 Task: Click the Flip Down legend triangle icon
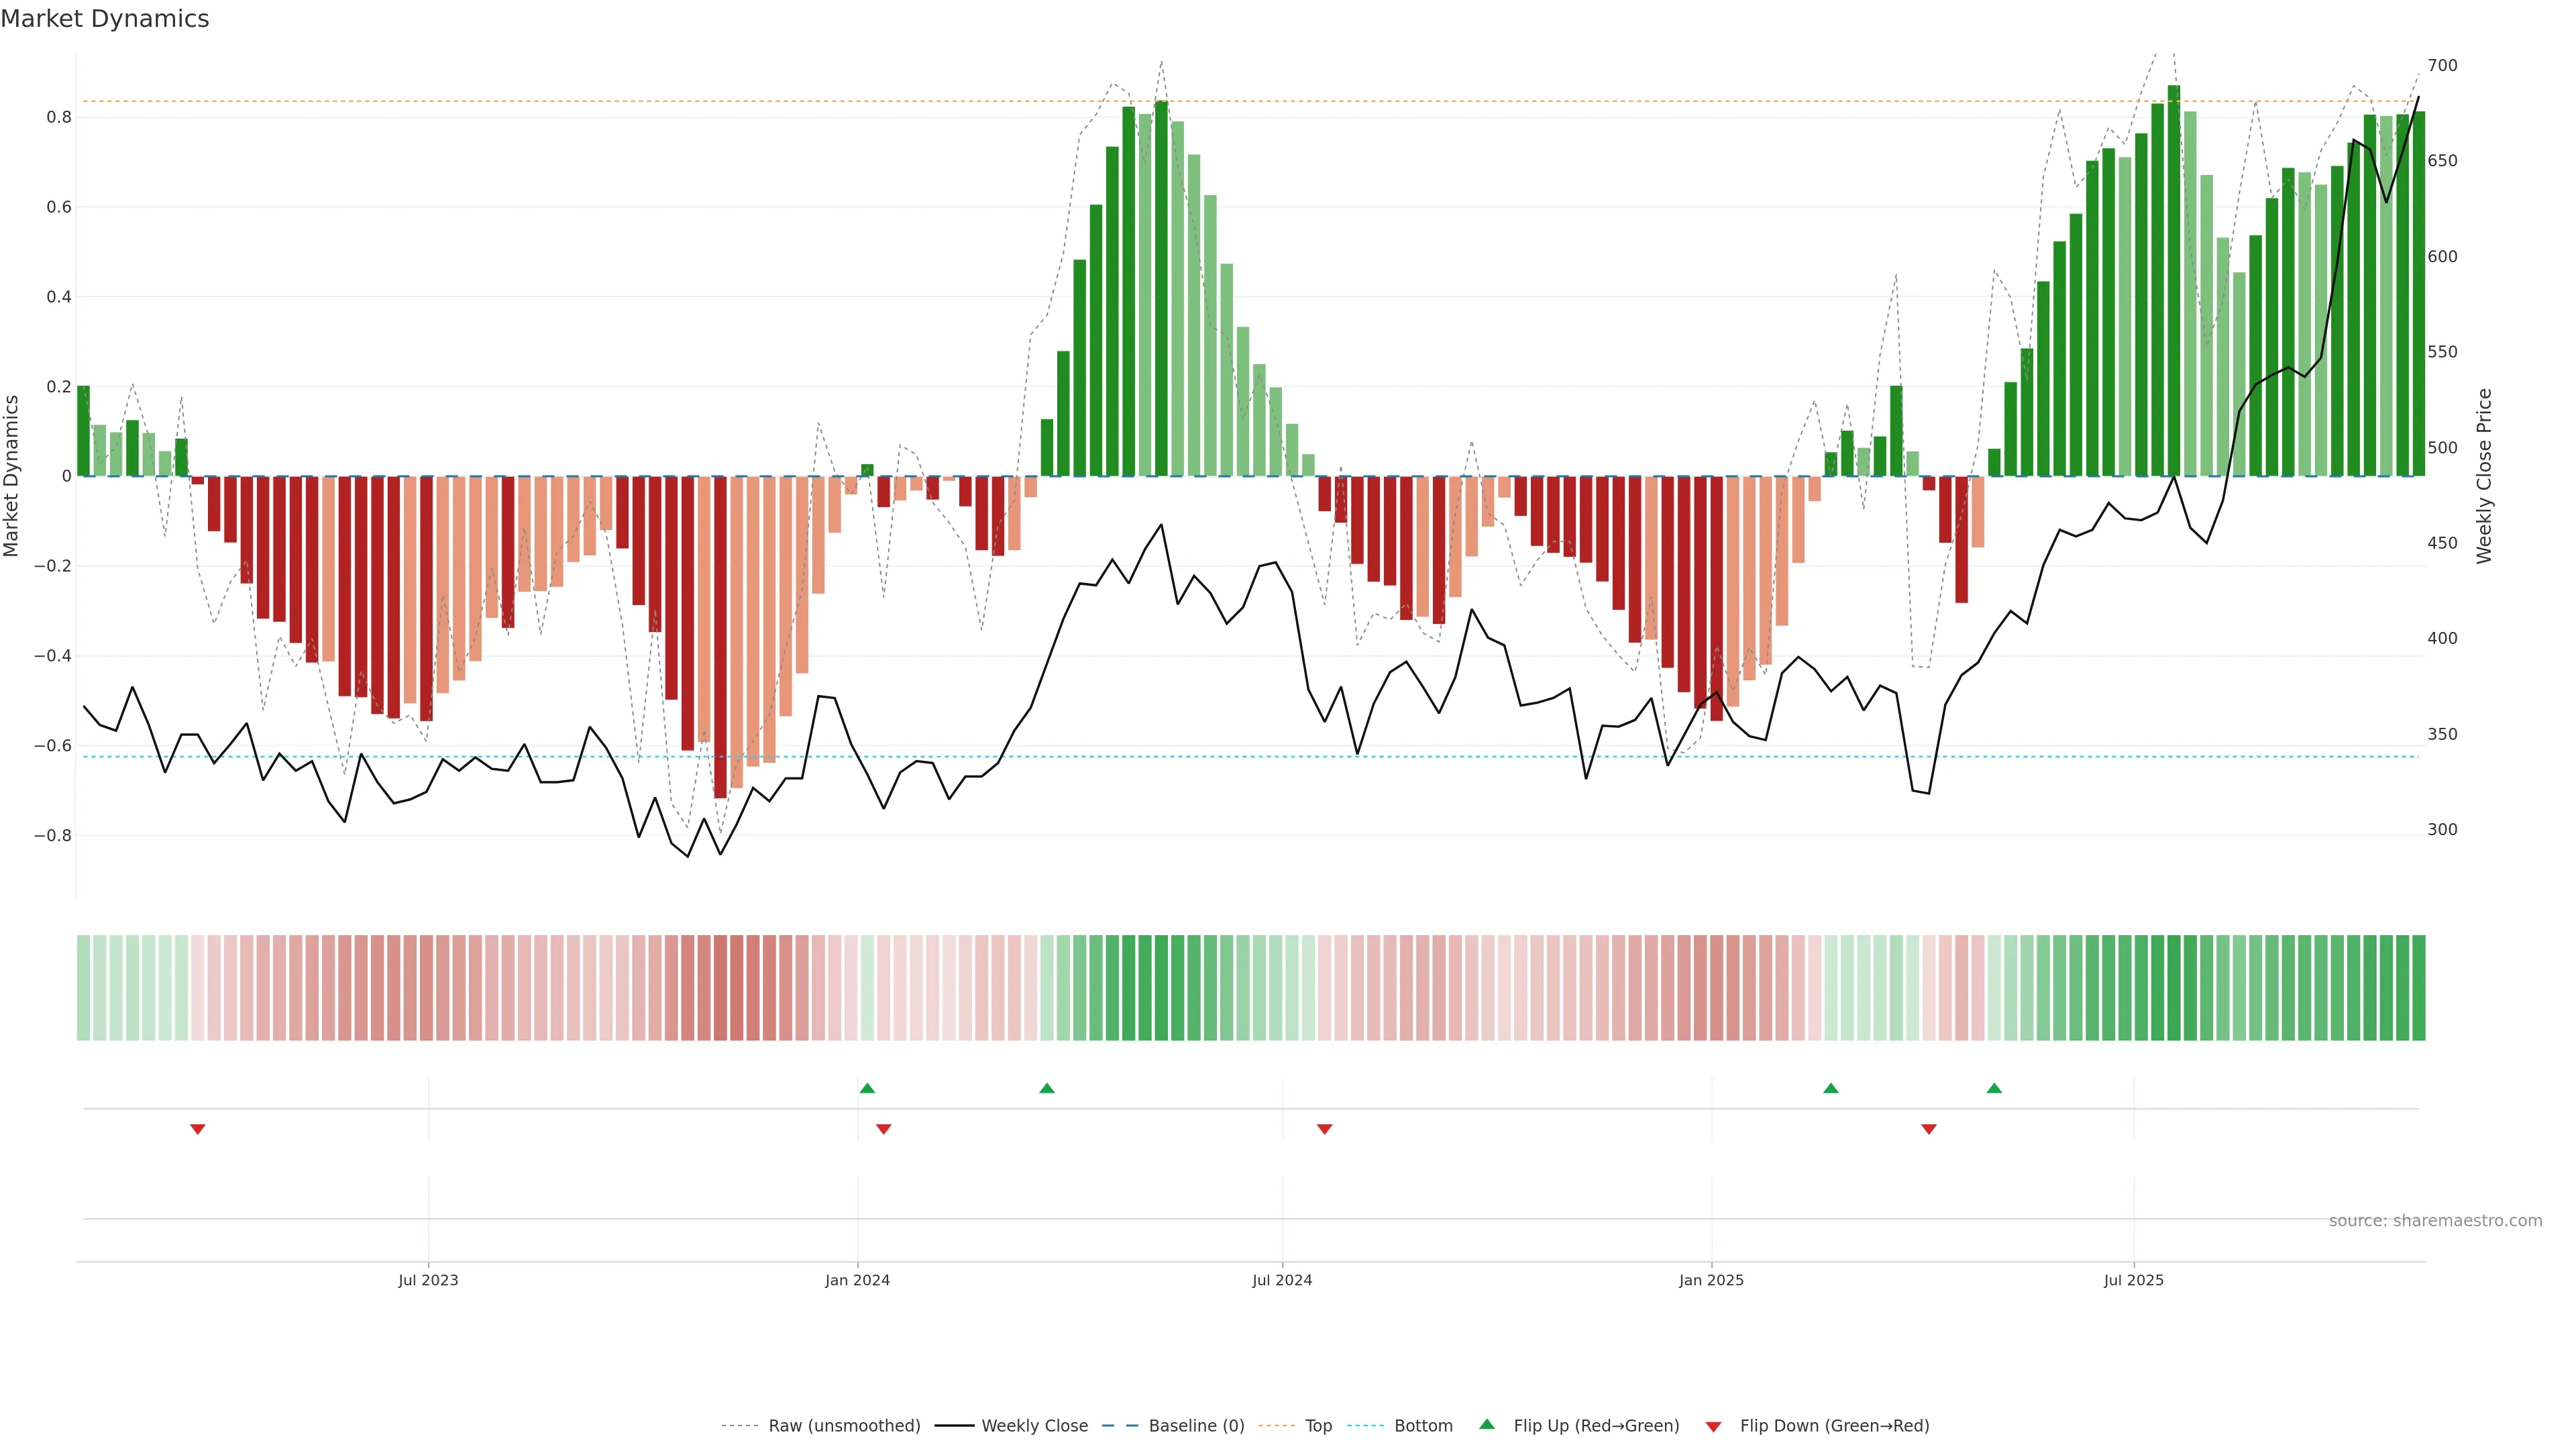(x=1713, y=1427)
